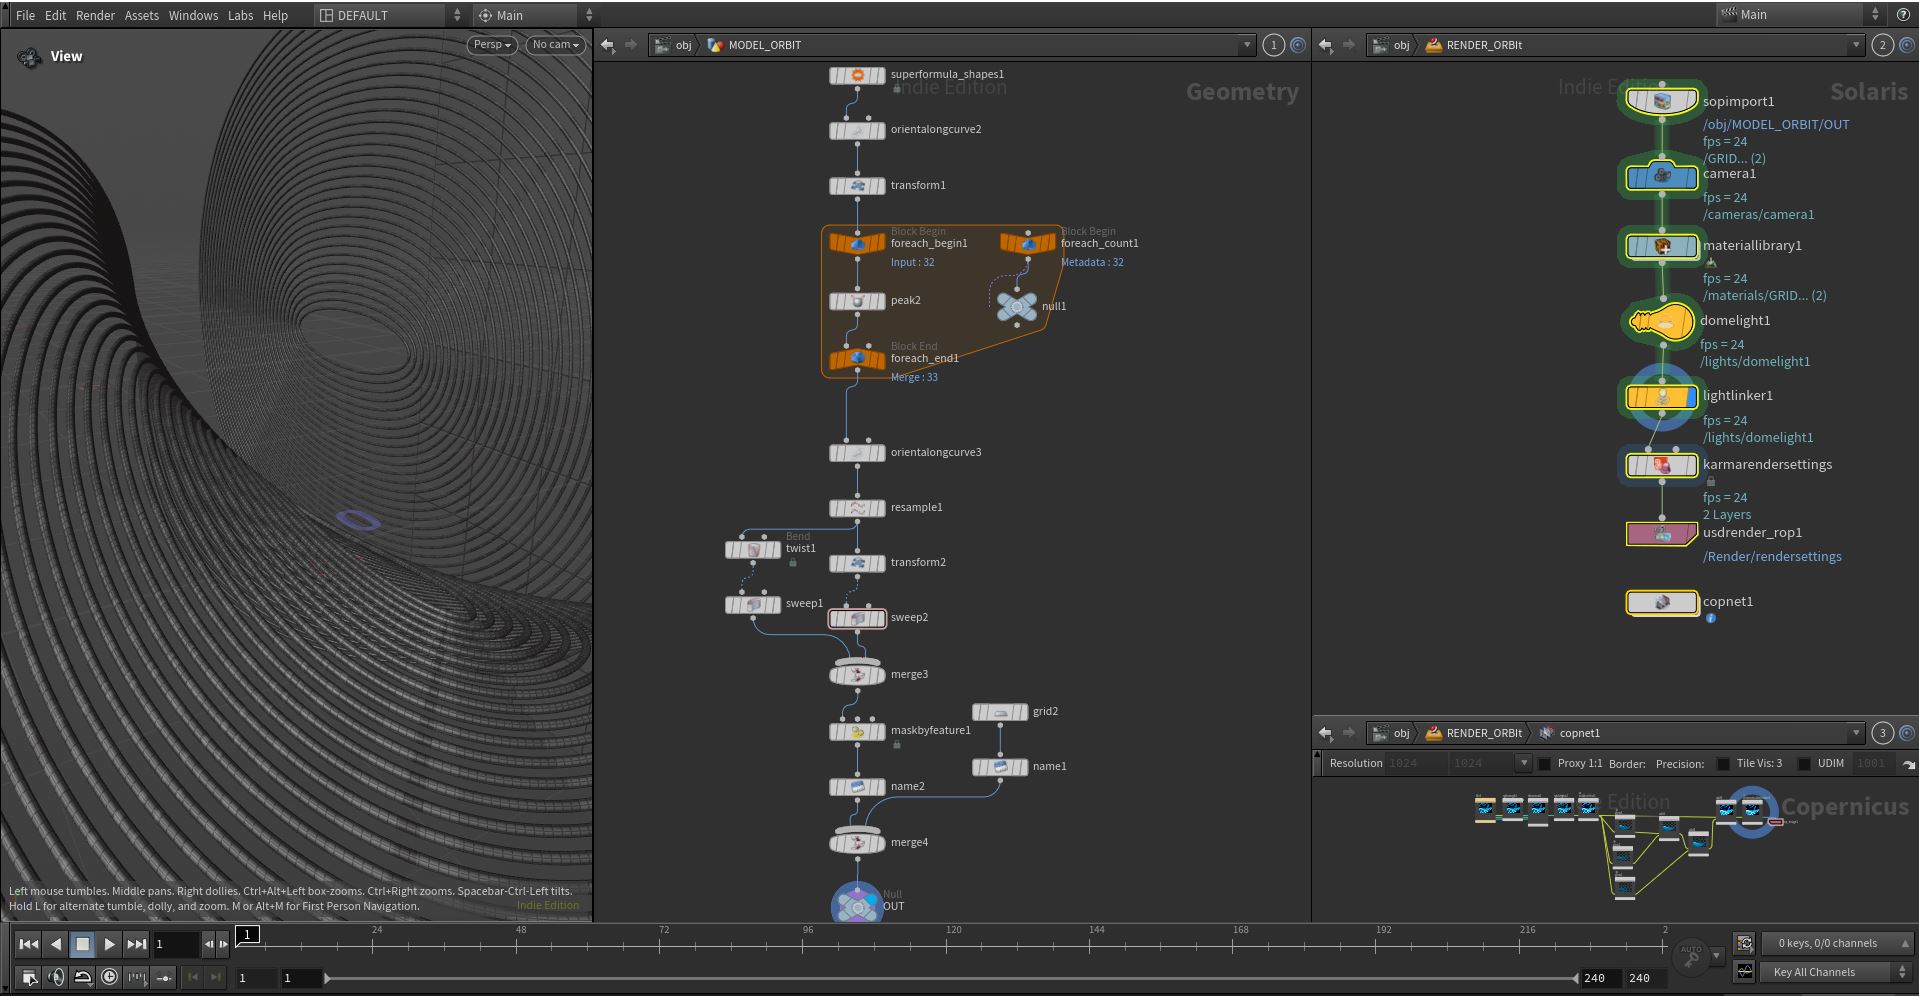Open the Persp viewport dropdown

pos(492,45)
